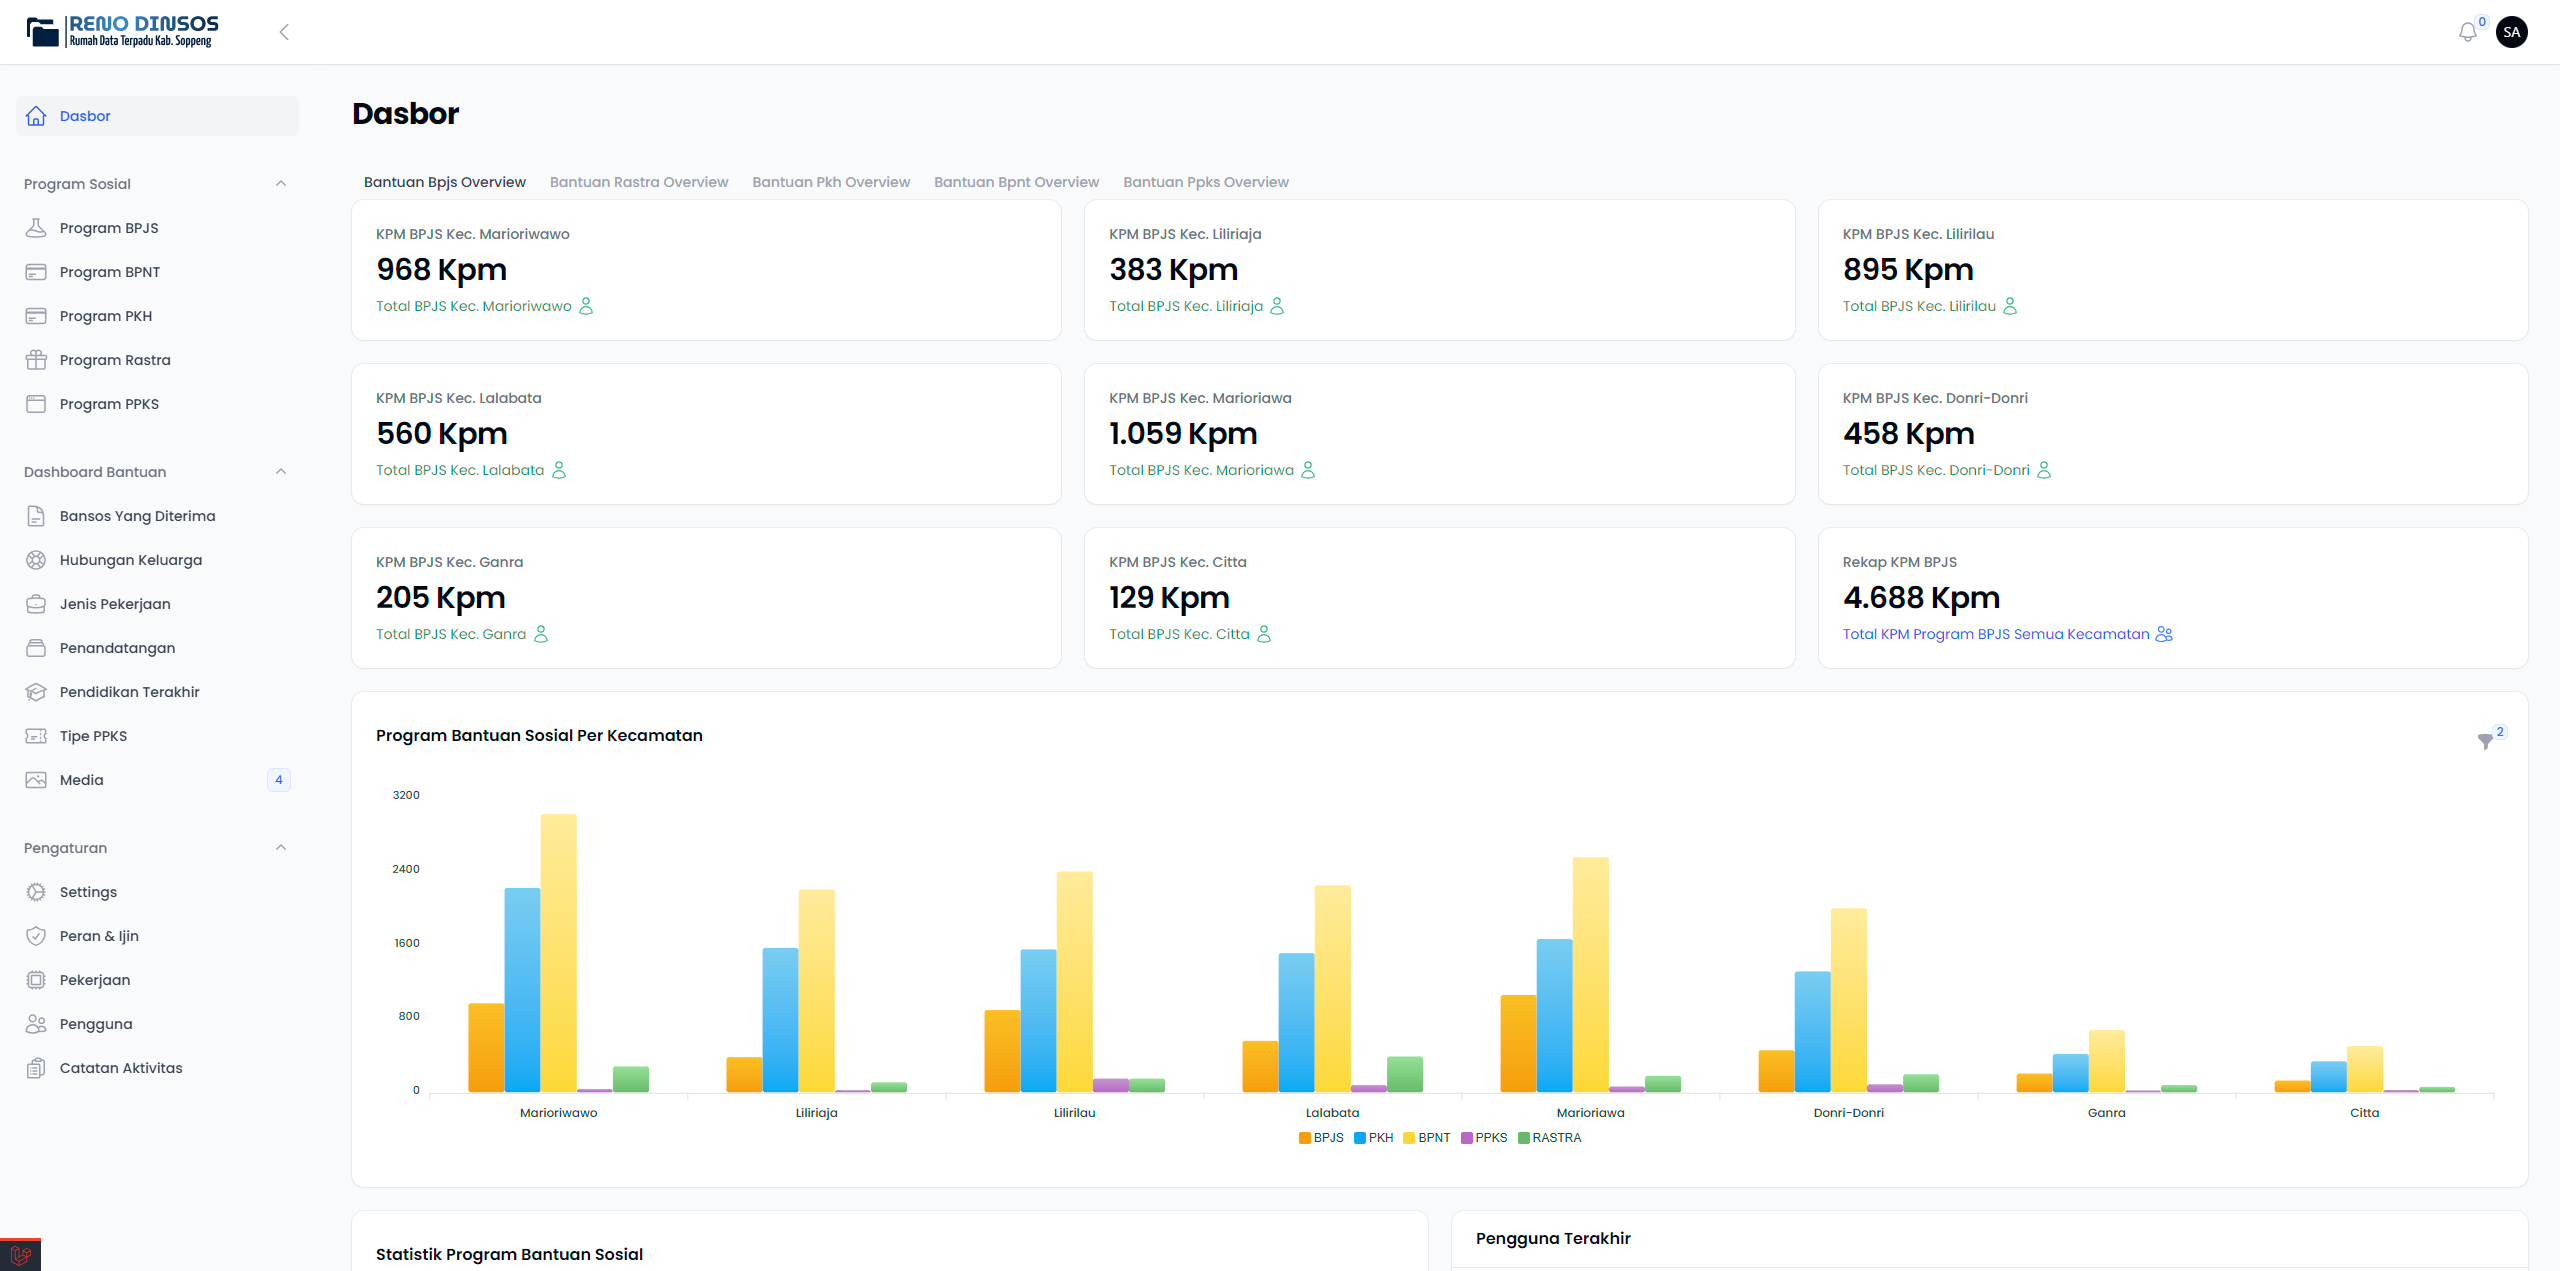2560x1271 pixels.
Task: Collapse the sidebar with the left chevron
Action: tap(284, 32)
